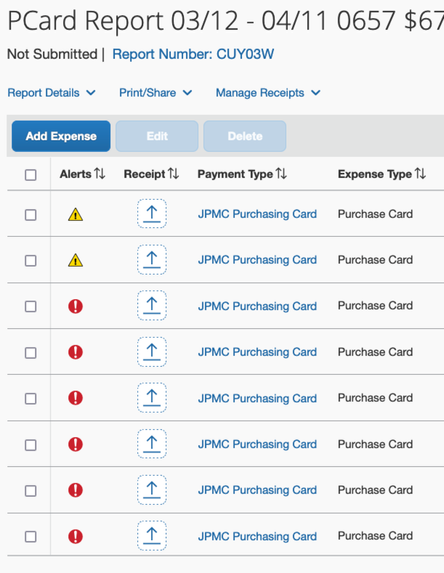Open the red alert in seventh expense row
The width and height of the screenshot is (444, 573).
pos(75,490)
